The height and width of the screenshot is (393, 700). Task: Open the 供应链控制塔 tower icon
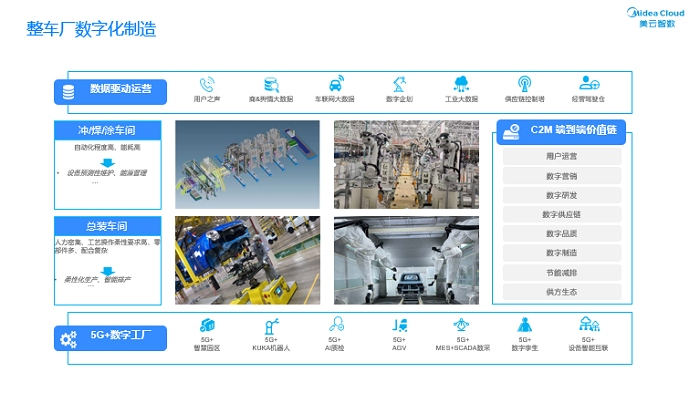click(525, 84)
